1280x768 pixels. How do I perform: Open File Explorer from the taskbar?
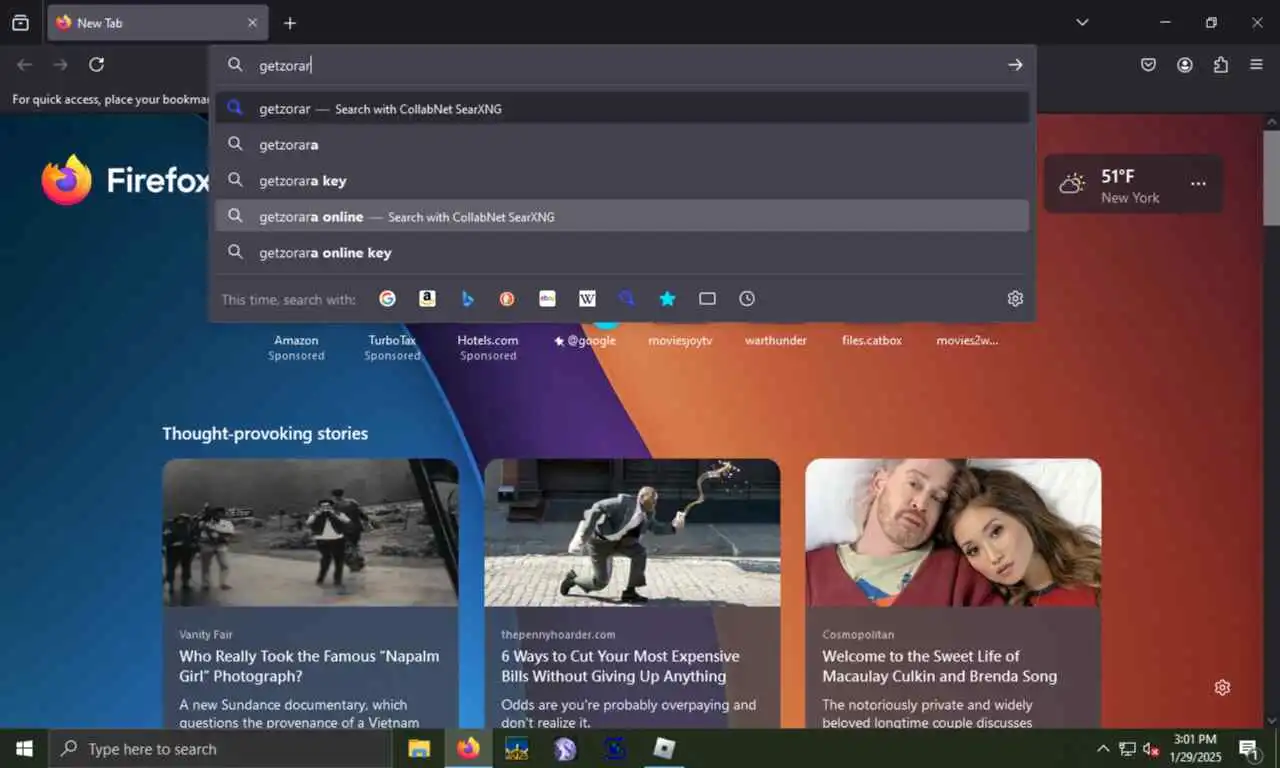(419, 748)
